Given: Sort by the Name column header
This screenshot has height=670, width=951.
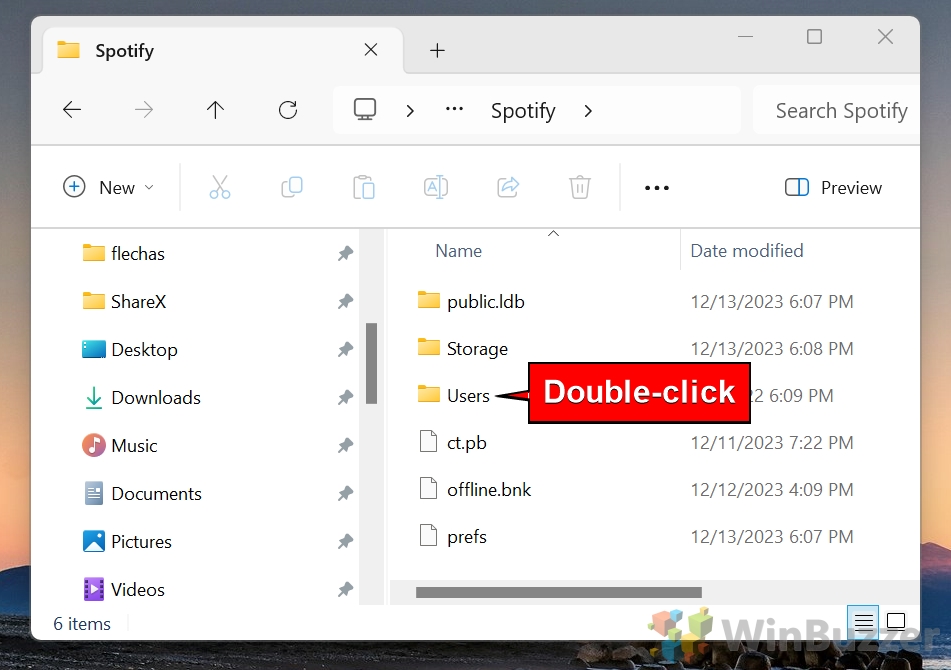Looking at the screenshot, I should click(x=459, y=251).
